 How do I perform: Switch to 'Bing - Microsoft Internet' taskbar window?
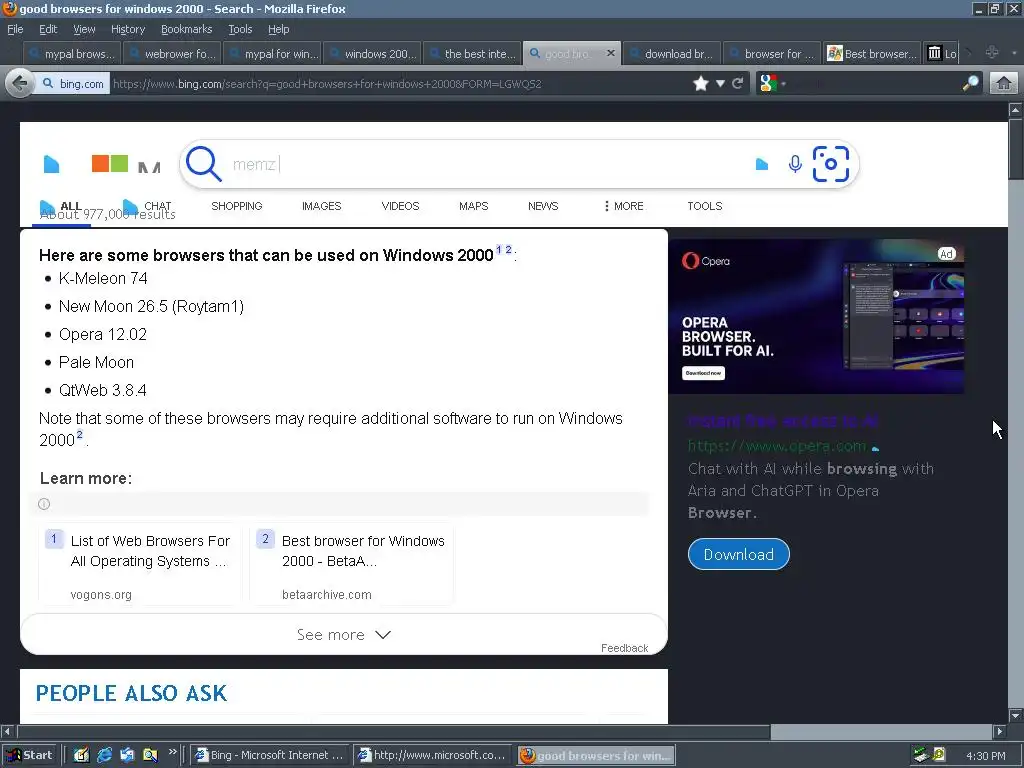271,755
